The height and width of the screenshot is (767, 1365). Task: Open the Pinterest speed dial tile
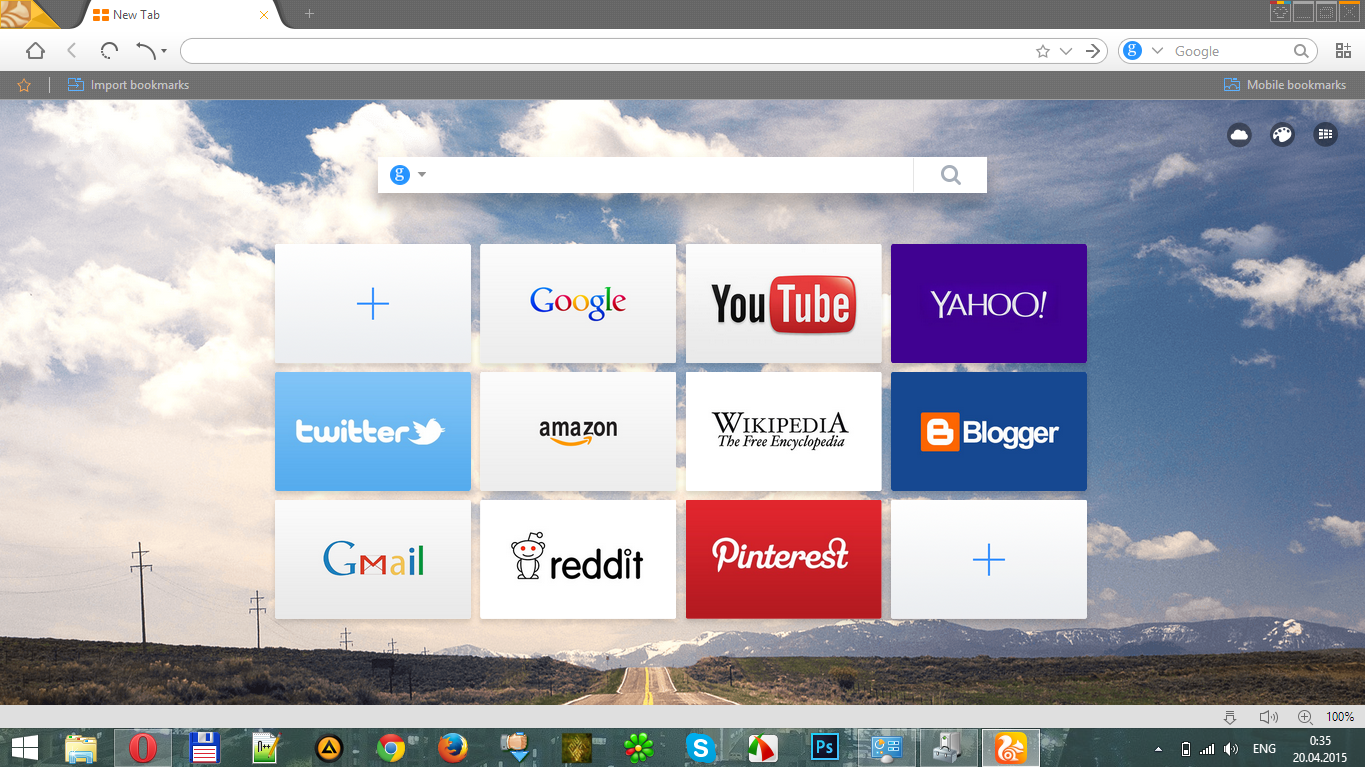783,559
